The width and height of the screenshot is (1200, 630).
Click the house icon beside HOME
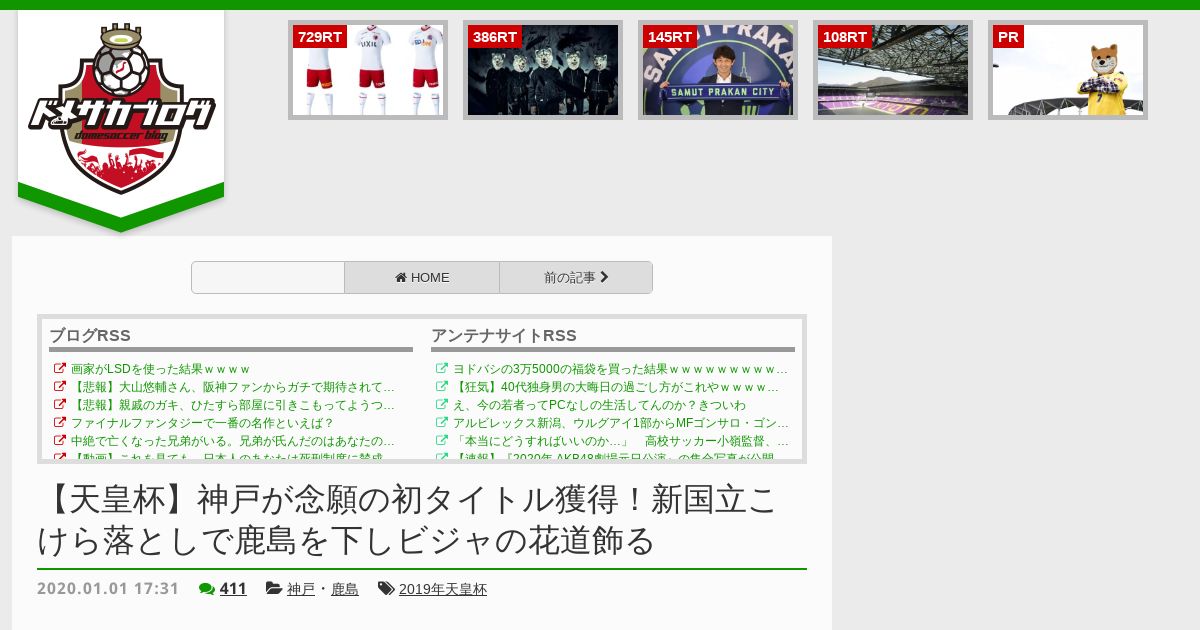[x=401, y=278]
